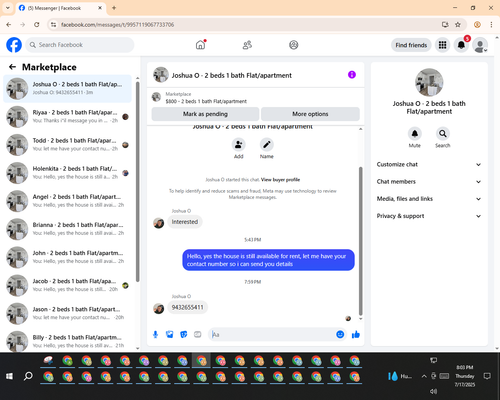Open John conversation in list
This screenshot has height=400, width=500.
coord(67,257)
